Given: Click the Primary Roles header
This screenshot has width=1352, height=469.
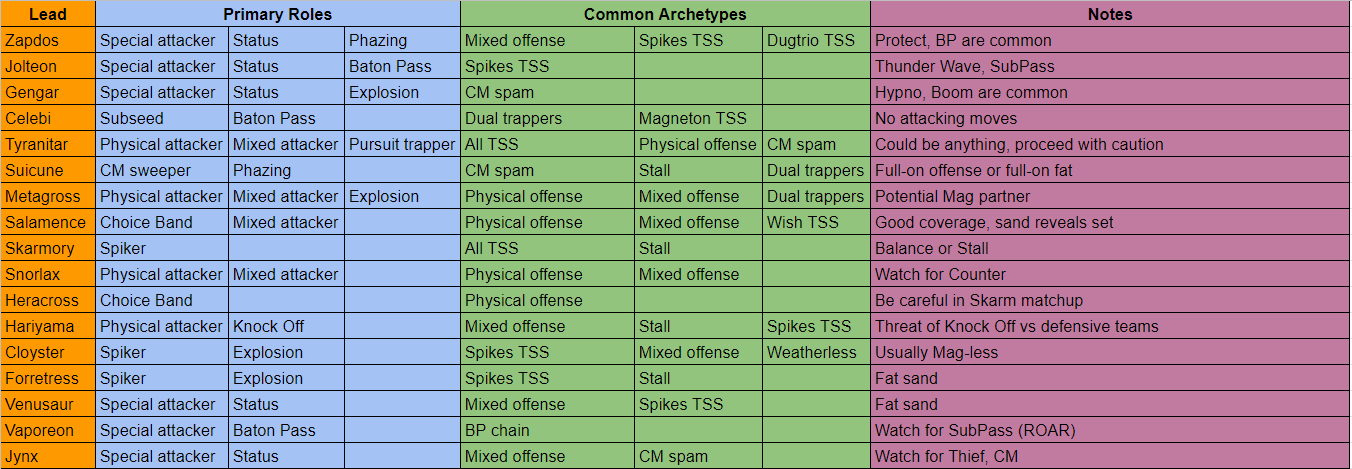Looking at the screenshot, I should 278,14.
